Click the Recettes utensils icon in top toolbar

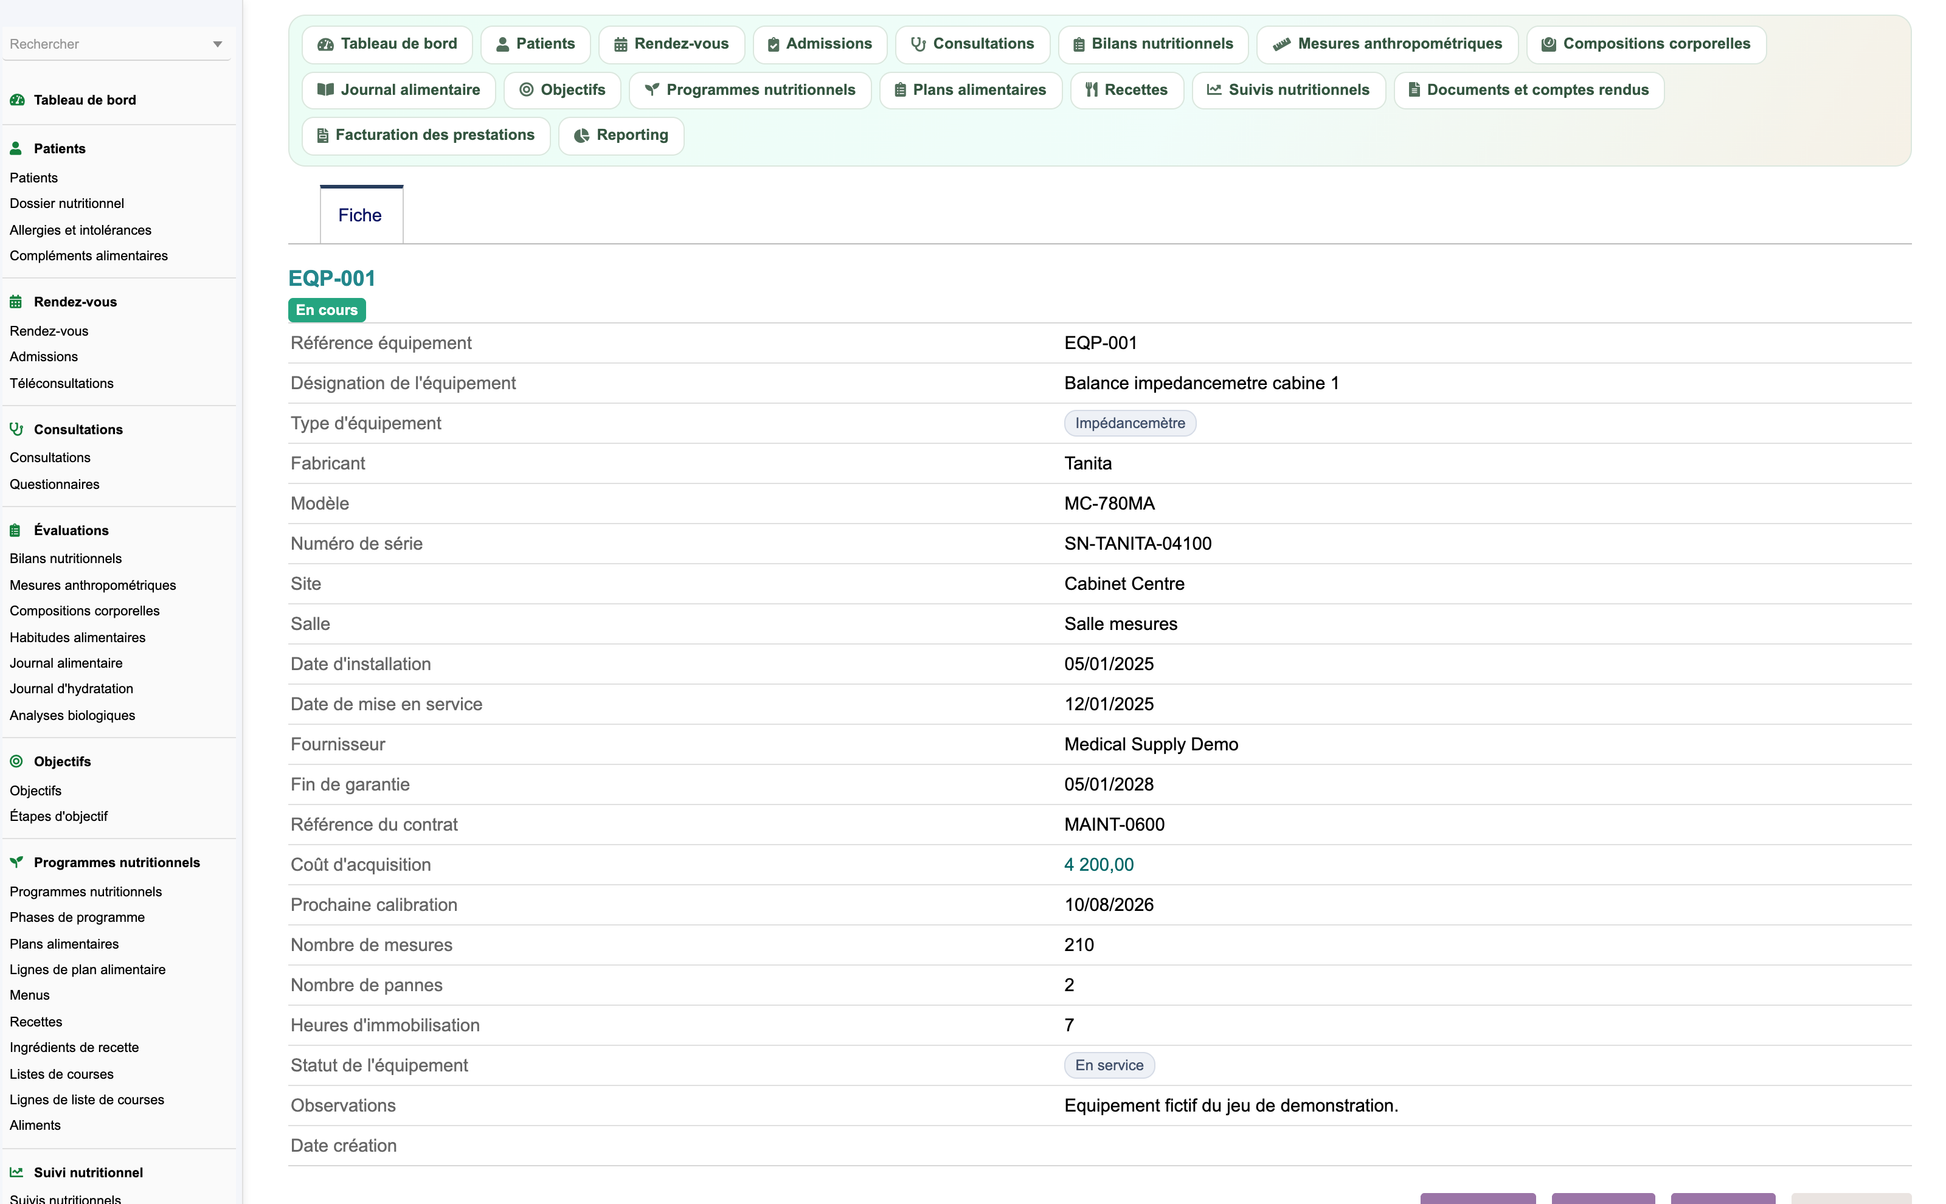pos(1092,90)
